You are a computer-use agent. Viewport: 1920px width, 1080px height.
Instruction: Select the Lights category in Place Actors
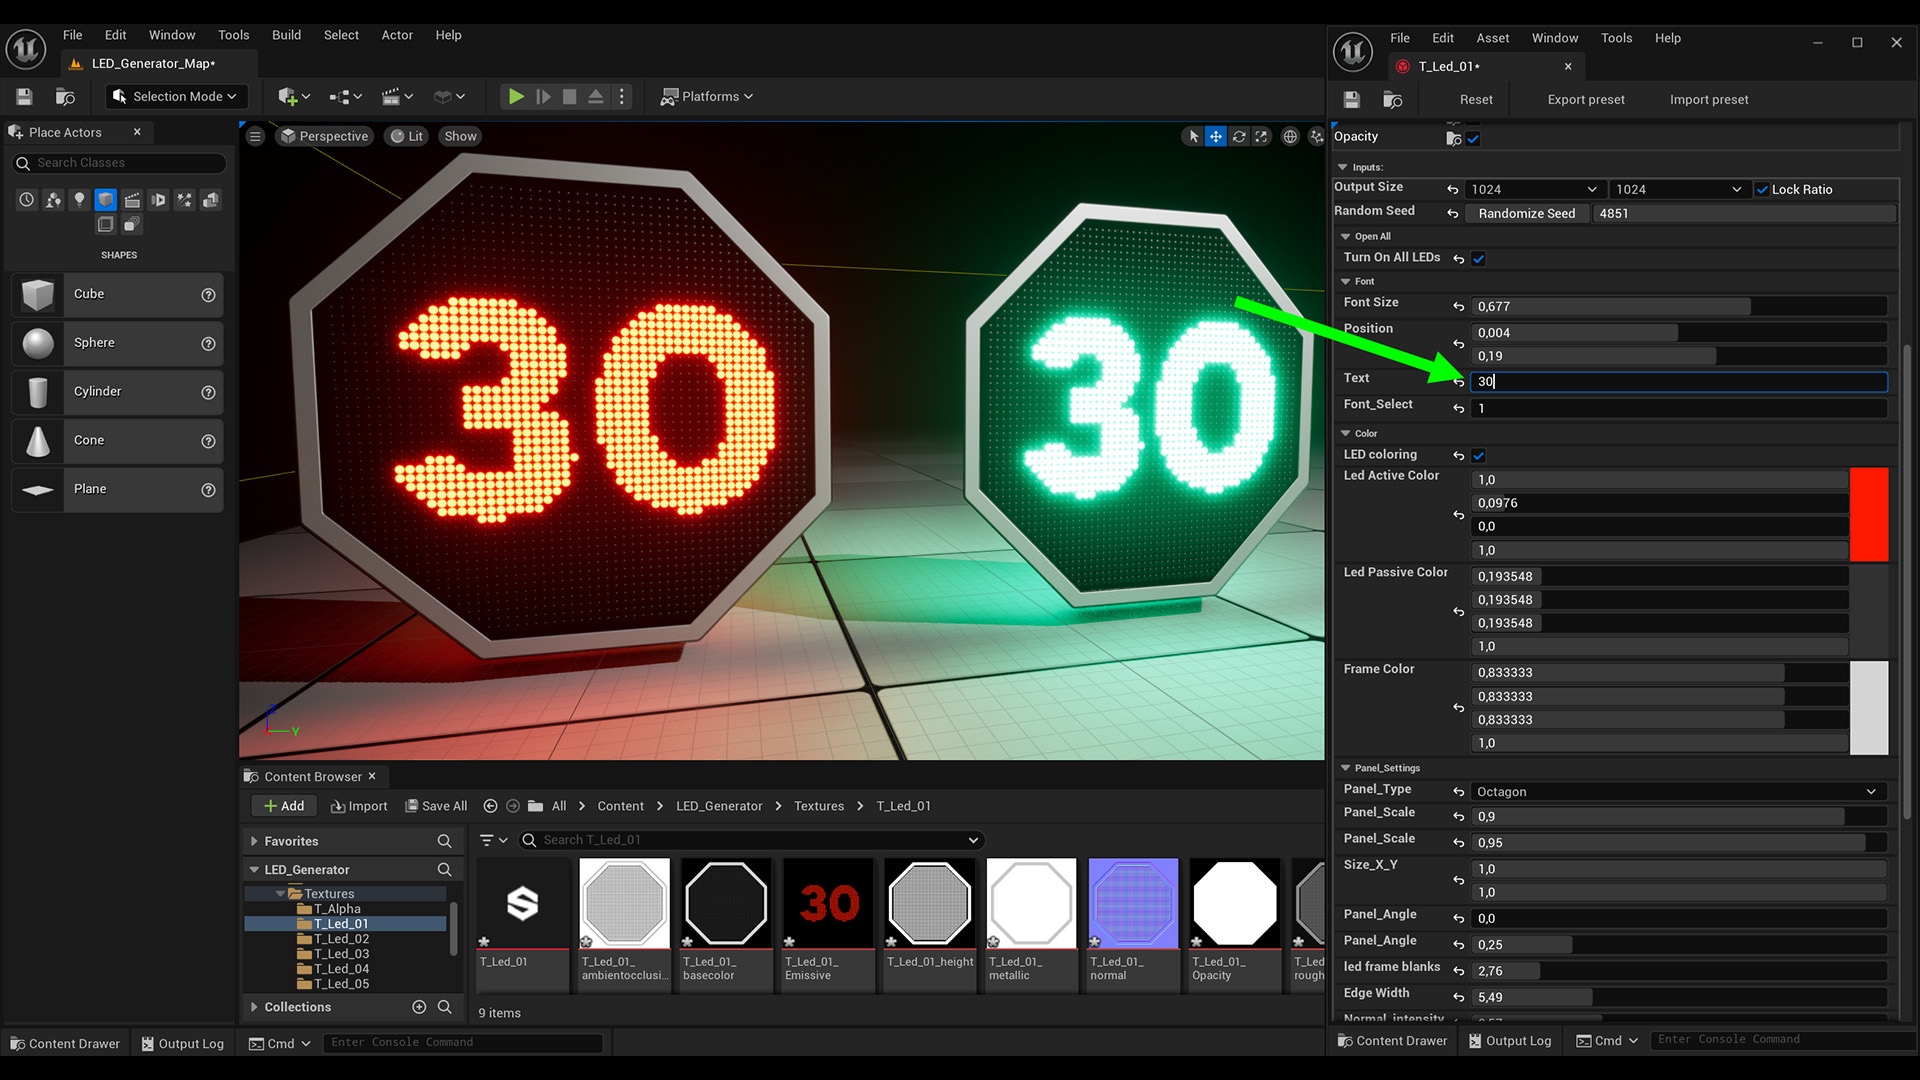pos(79,200)
